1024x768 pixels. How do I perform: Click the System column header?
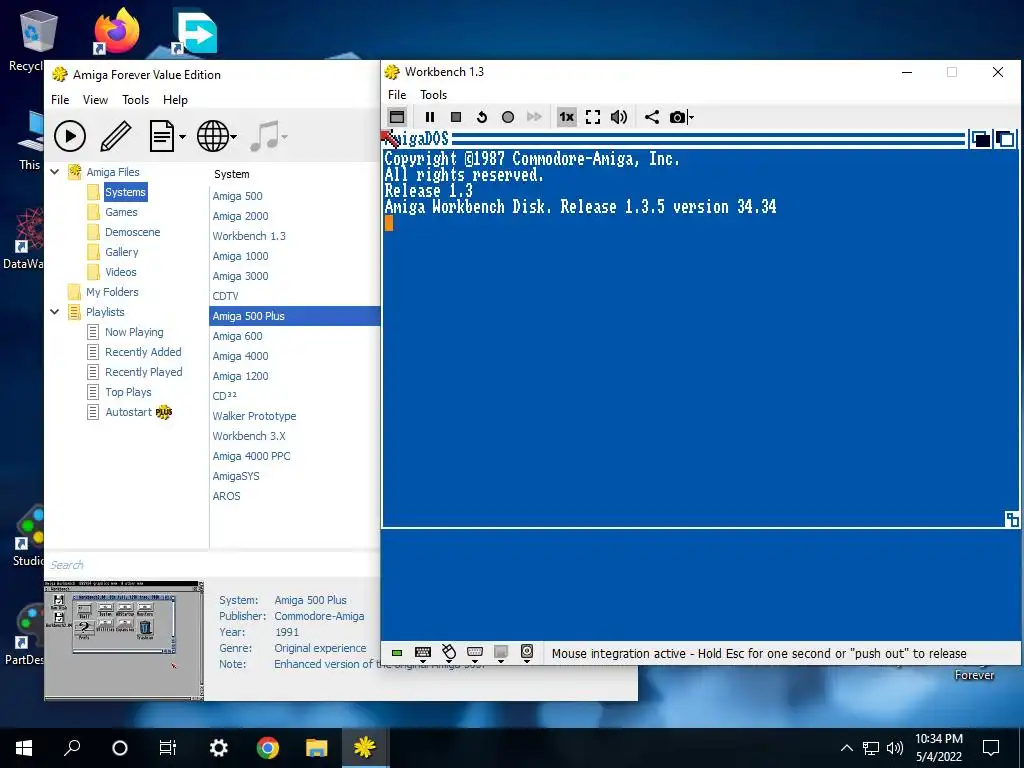click(x=231, y=174)
